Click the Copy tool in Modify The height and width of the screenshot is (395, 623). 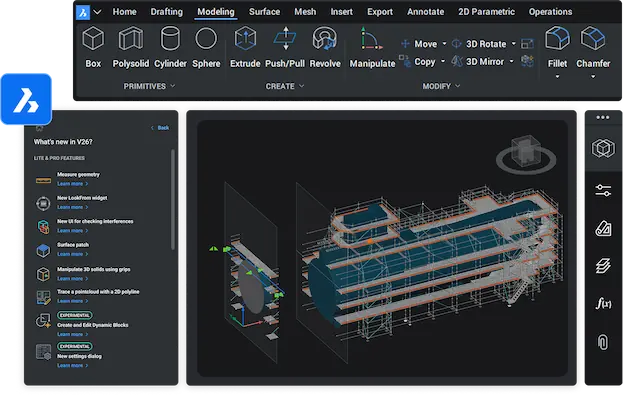click(418, 62)
